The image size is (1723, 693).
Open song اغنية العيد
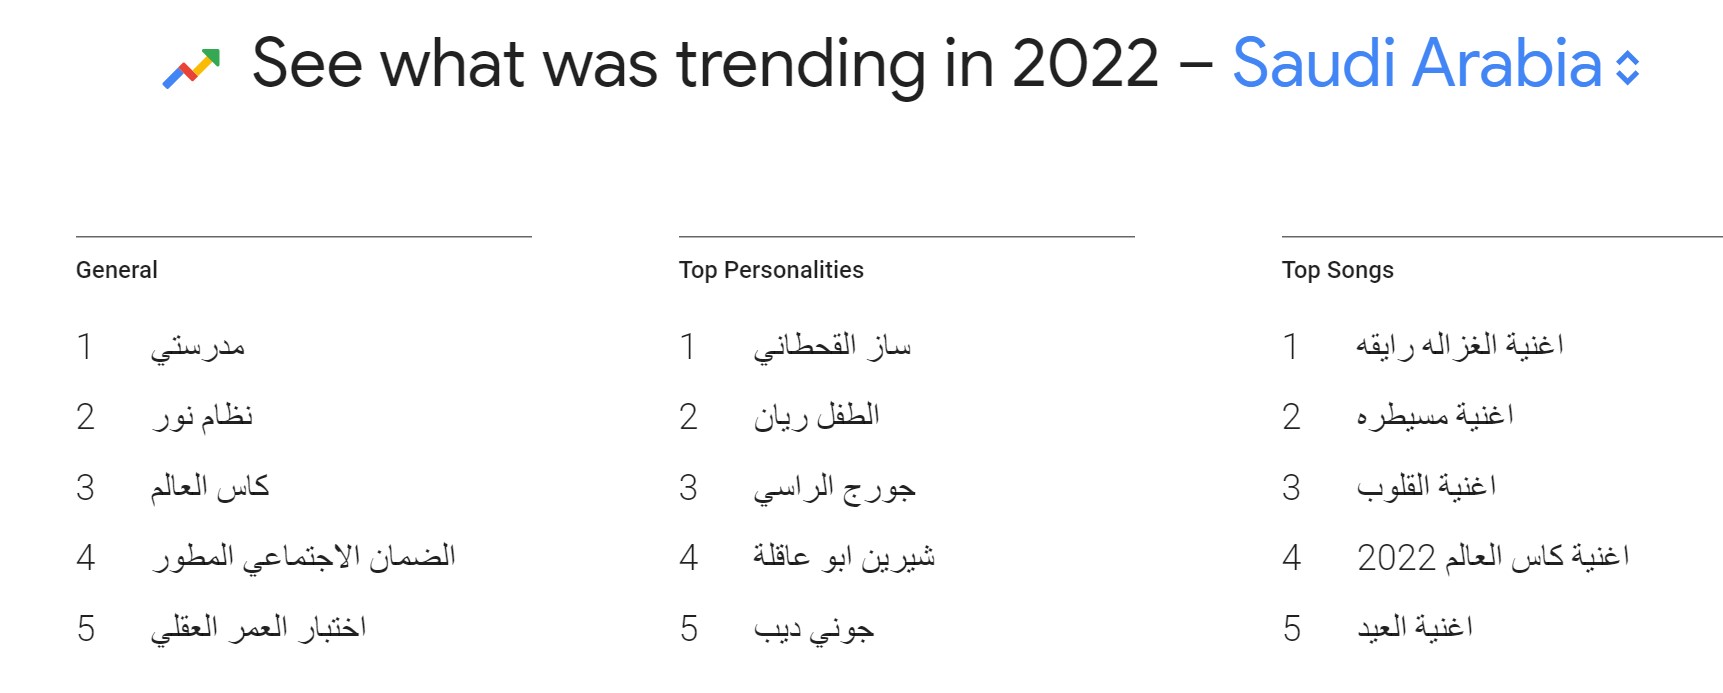click(x=1414, y=628)
